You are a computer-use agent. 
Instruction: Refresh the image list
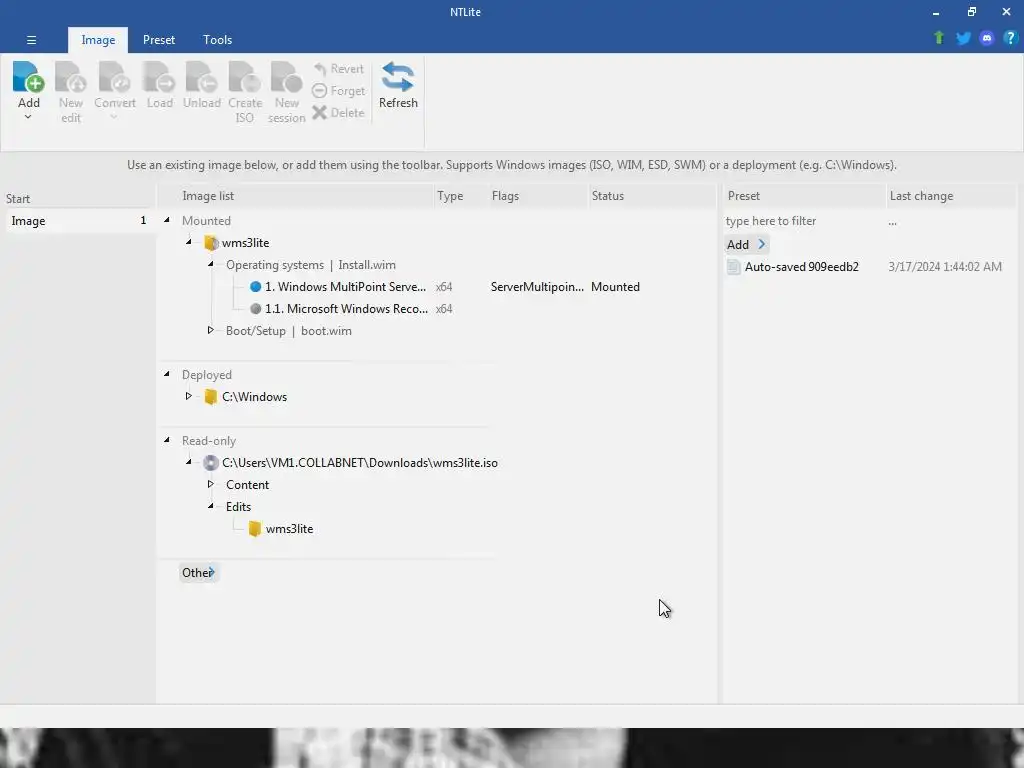[398, 85]
